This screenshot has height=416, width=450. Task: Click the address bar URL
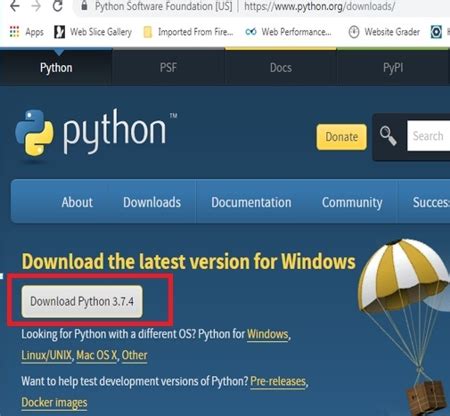(x=319, y=6)
